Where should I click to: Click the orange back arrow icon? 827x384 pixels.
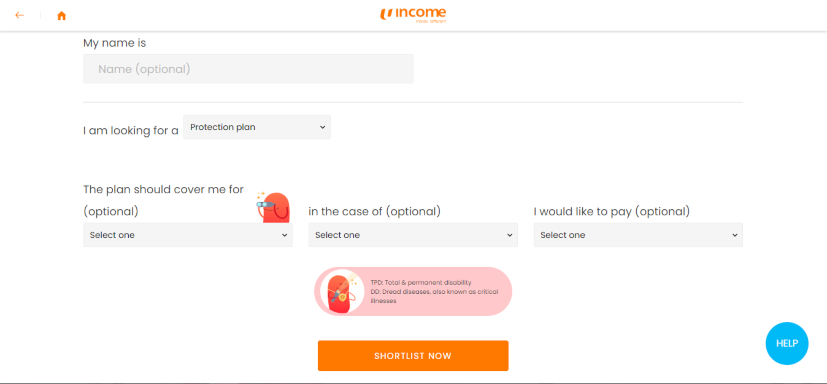click(20, 15)
